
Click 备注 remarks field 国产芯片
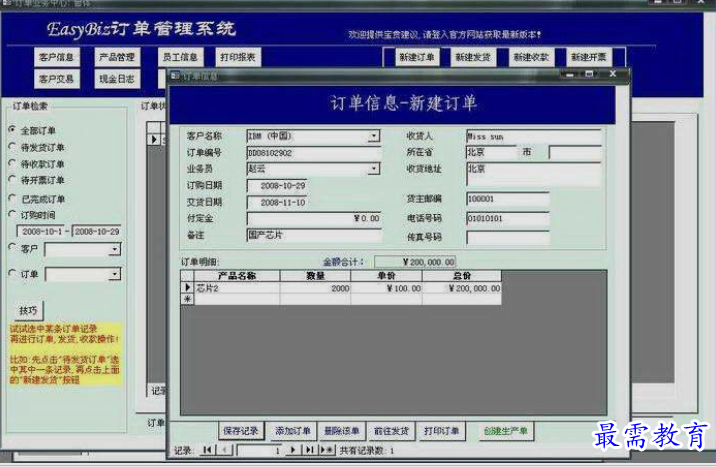click(x=313, y=235)
